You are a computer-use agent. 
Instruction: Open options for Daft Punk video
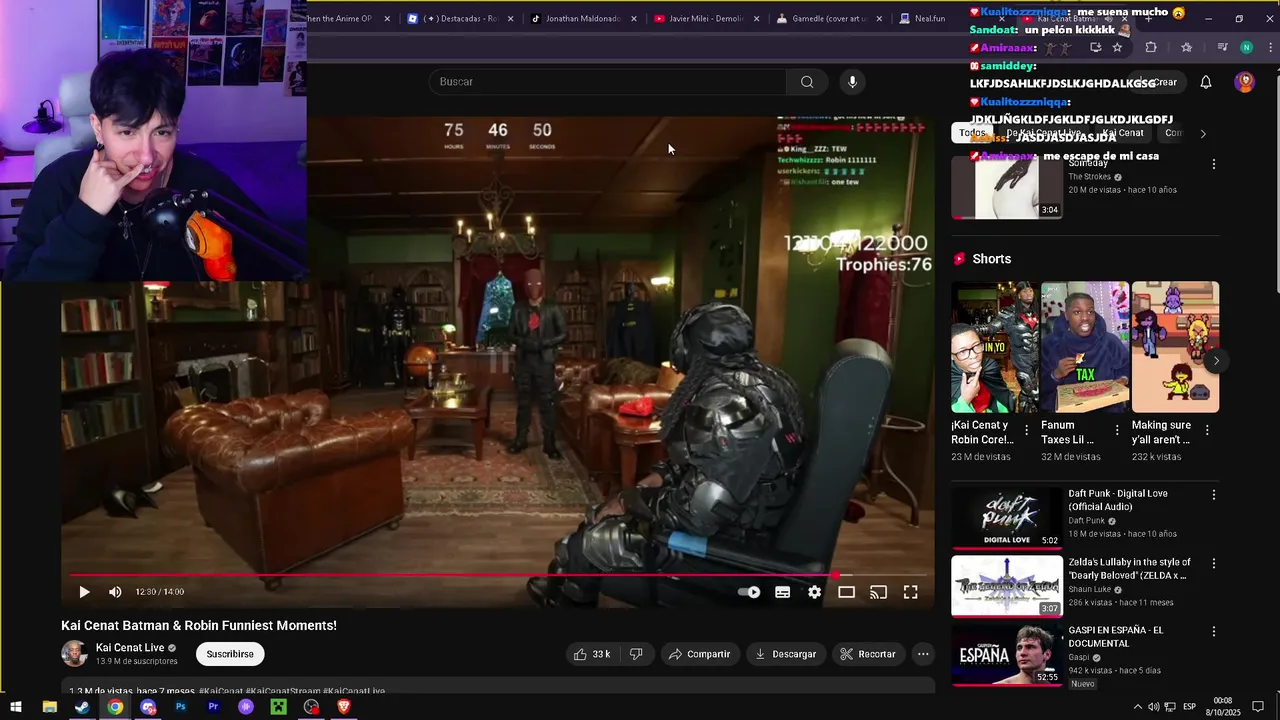[1214, 495]
